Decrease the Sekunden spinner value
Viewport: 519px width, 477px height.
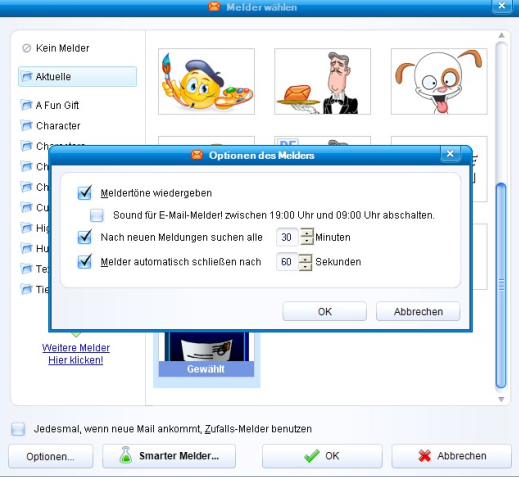click(x=305, y=266)
